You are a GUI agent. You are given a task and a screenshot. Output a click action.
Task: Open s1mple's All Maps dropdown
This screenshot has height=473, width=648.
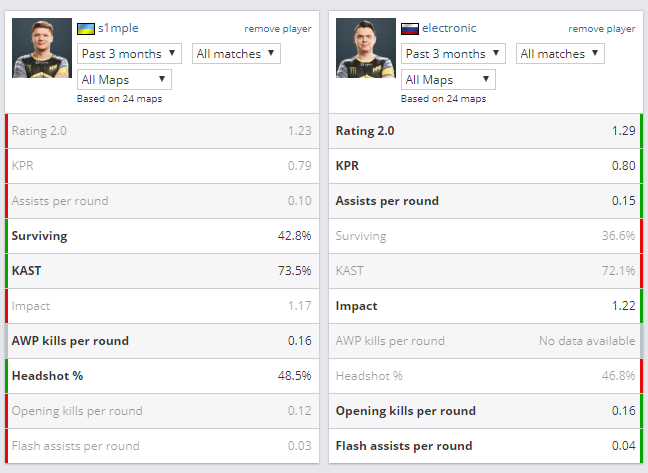click(x=124, y=79)
